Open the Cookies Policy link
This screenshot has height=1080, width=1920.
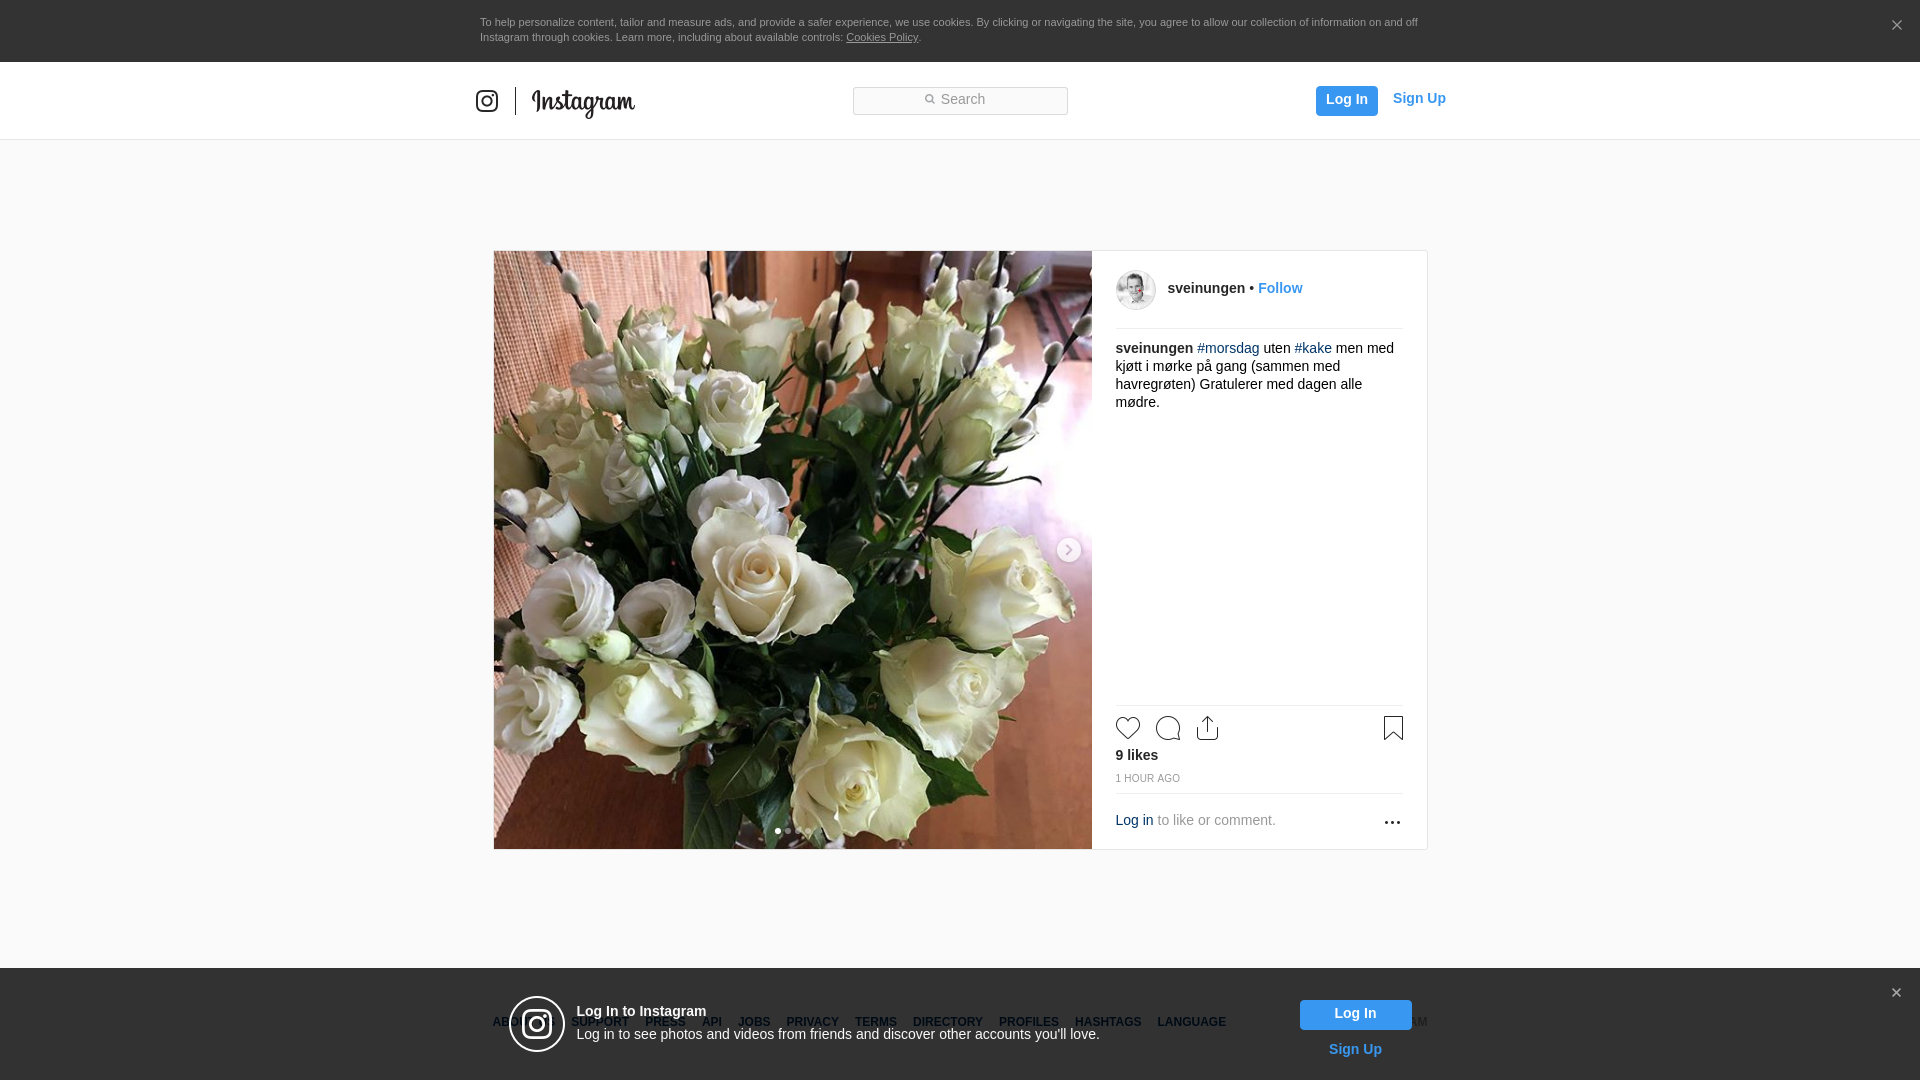881,37
